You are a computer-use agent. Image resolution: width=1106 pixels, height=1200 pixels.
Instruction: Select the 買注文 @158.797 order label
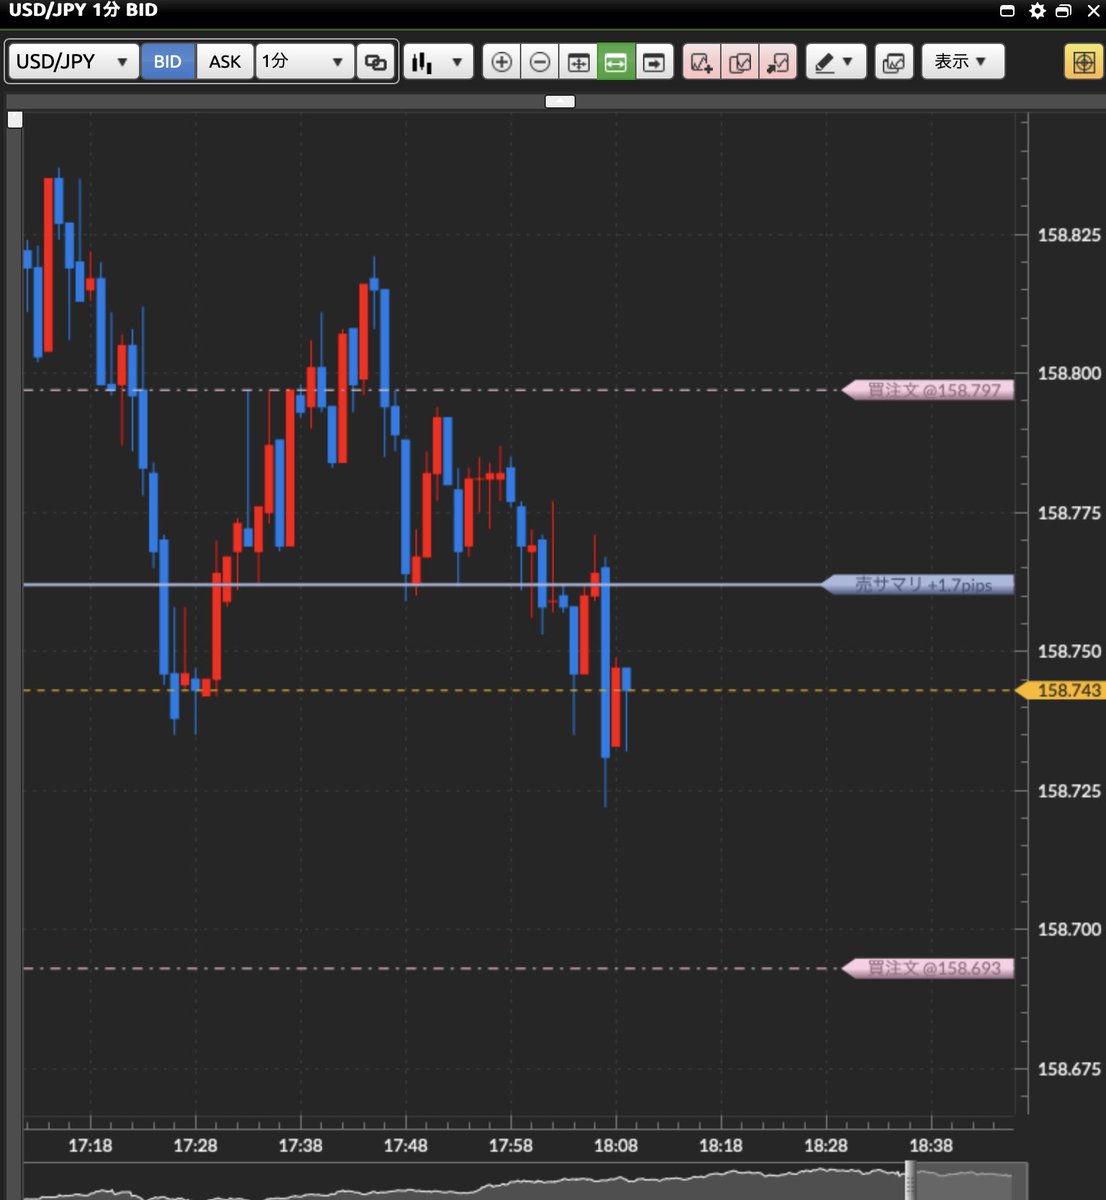(928, 390)
